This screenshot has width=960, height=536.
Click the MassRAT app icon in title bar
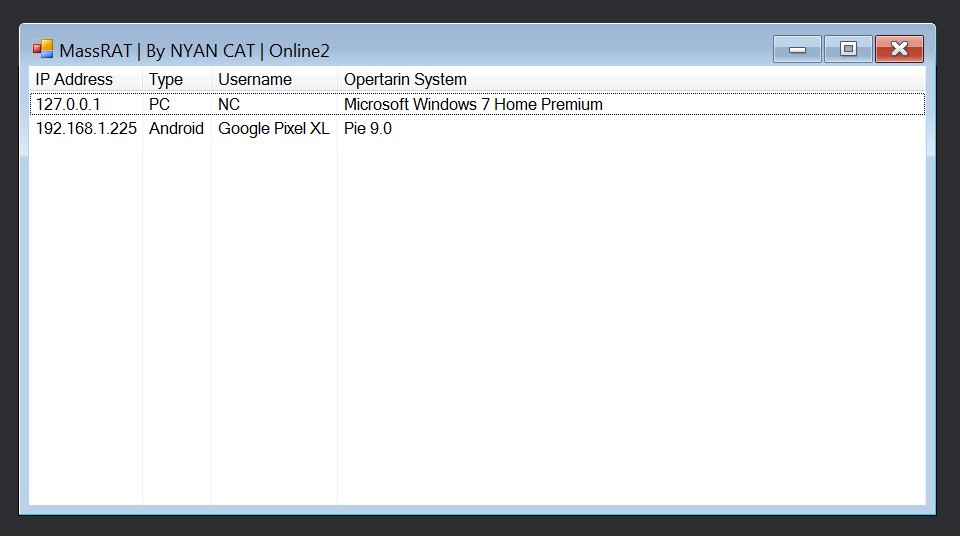(x=43, y=49)
